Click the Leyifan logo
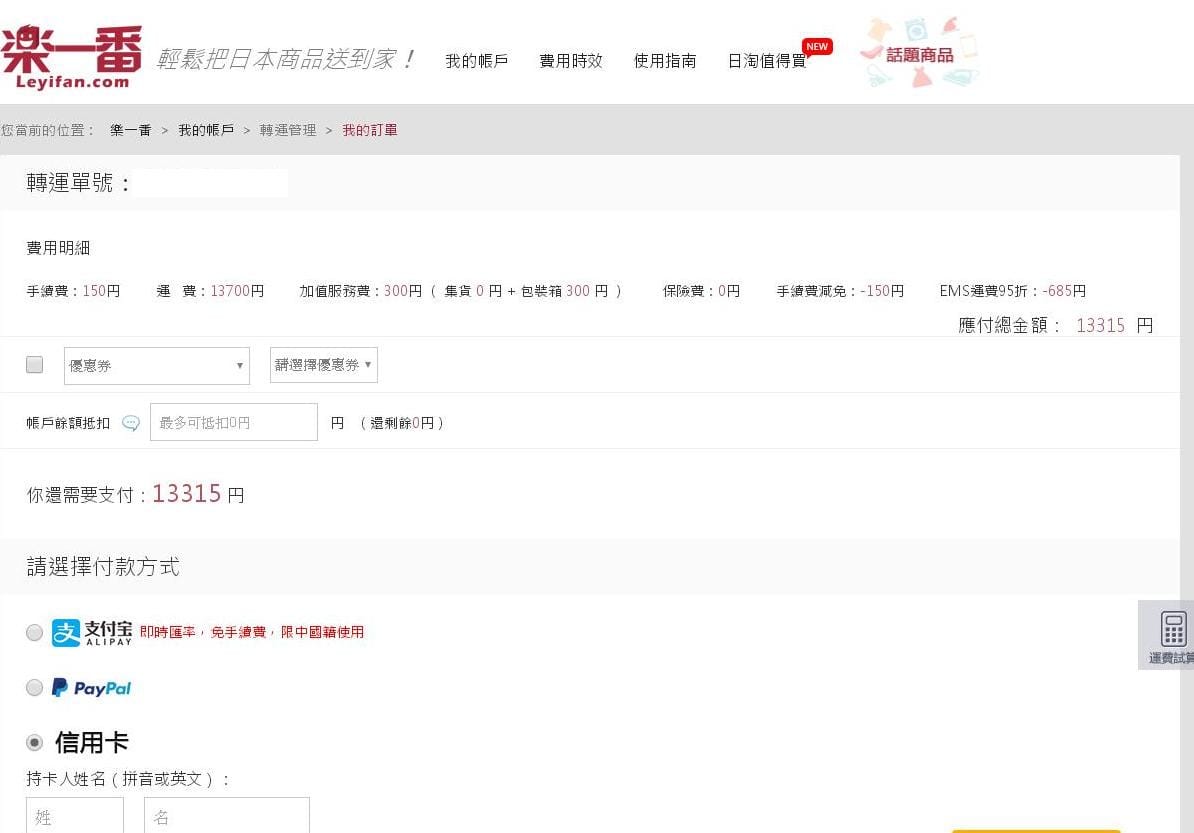 click(70, 50)
